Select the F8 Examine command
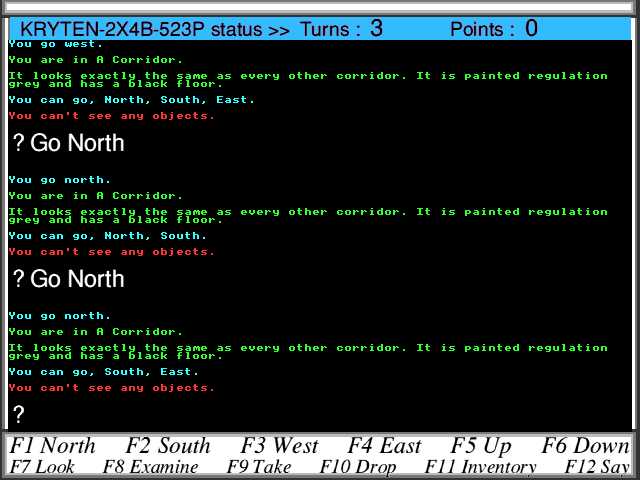 click(x=150, y=467)
